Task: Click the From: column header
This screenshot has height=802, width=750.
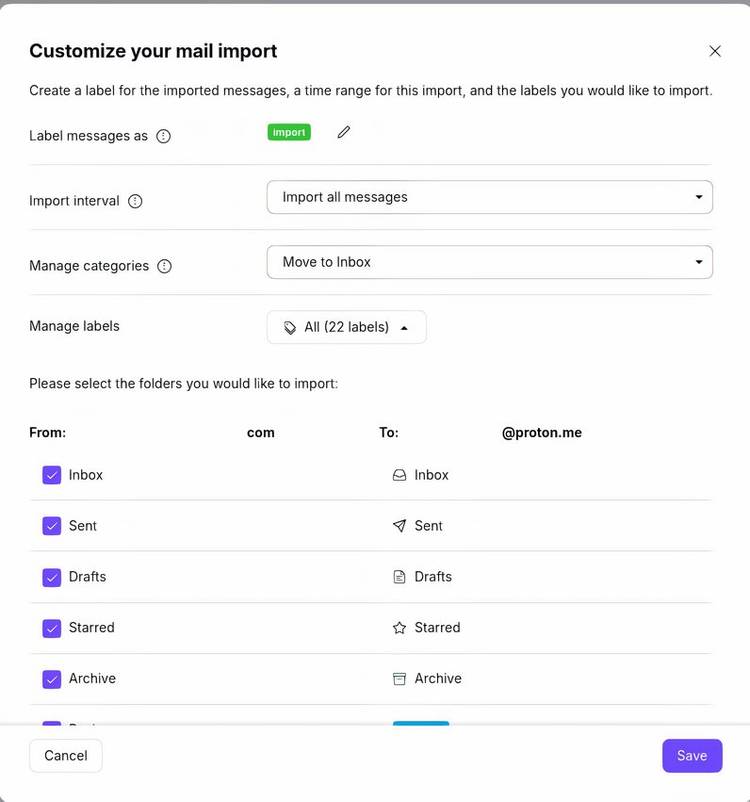Action: (48, 433)
